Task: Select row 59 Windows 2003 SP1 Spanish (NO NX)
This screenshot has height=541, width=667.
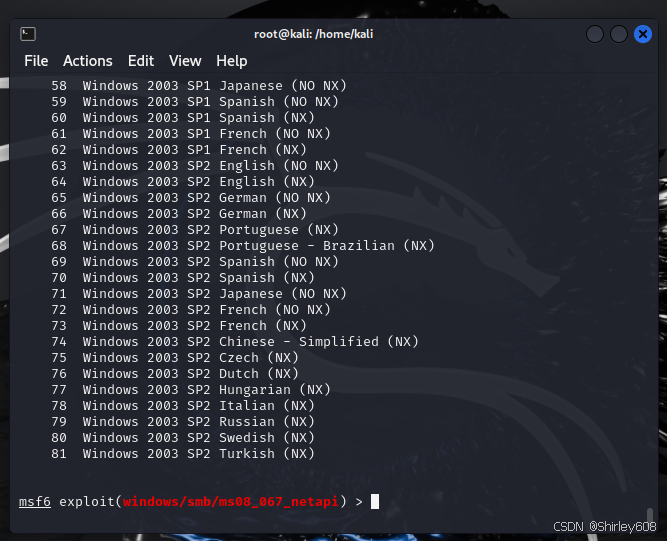Action: click(x=195, y=102)
